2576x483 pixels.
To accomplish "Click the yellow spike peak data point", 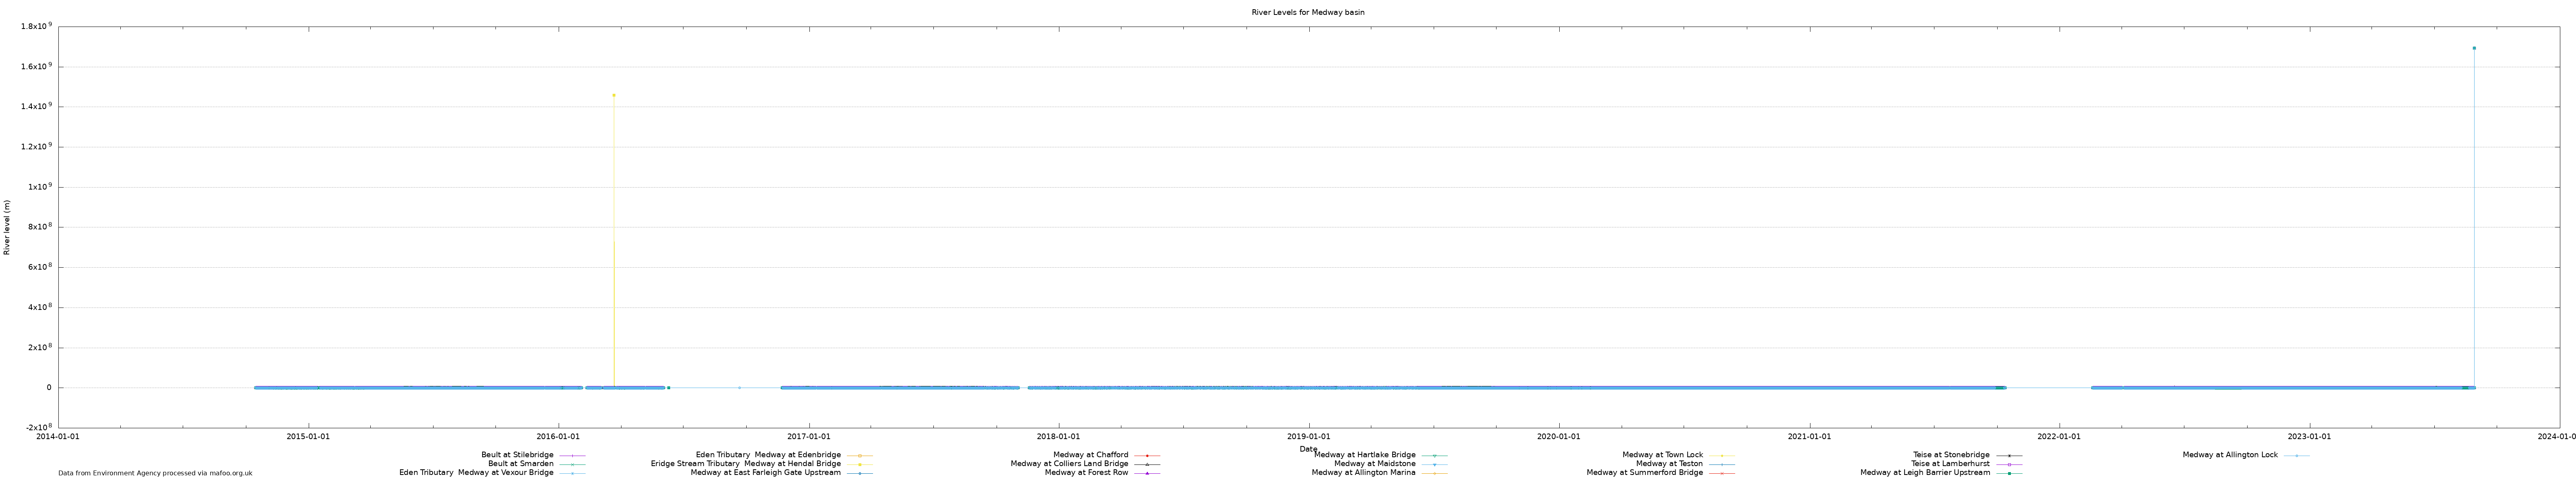I will pos(614,95).
